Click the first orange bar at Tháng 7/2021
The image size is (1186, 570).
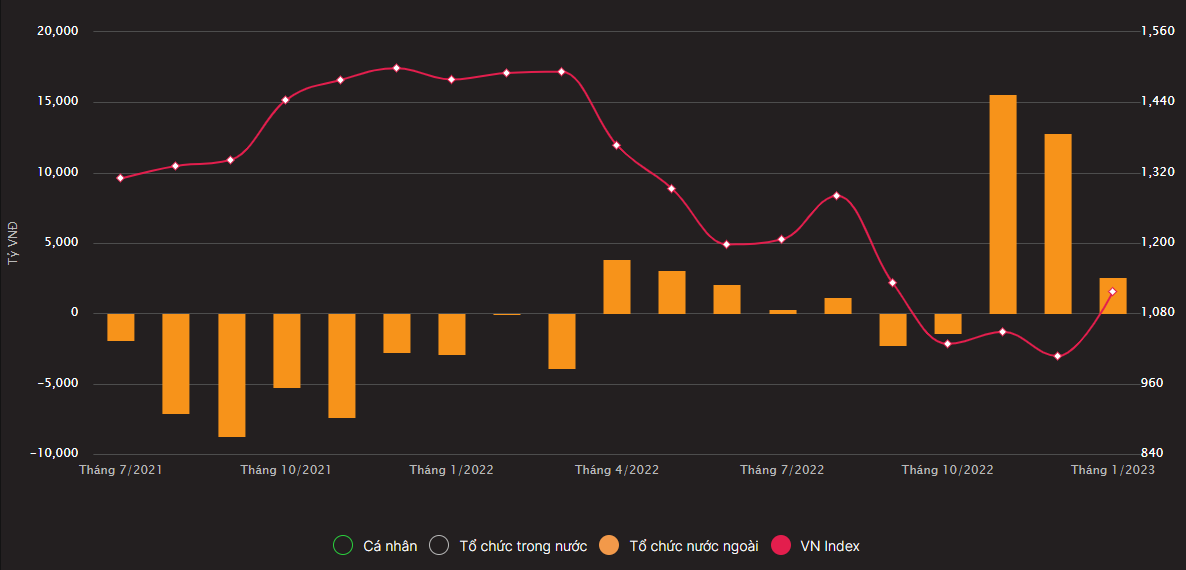point(121,327)
